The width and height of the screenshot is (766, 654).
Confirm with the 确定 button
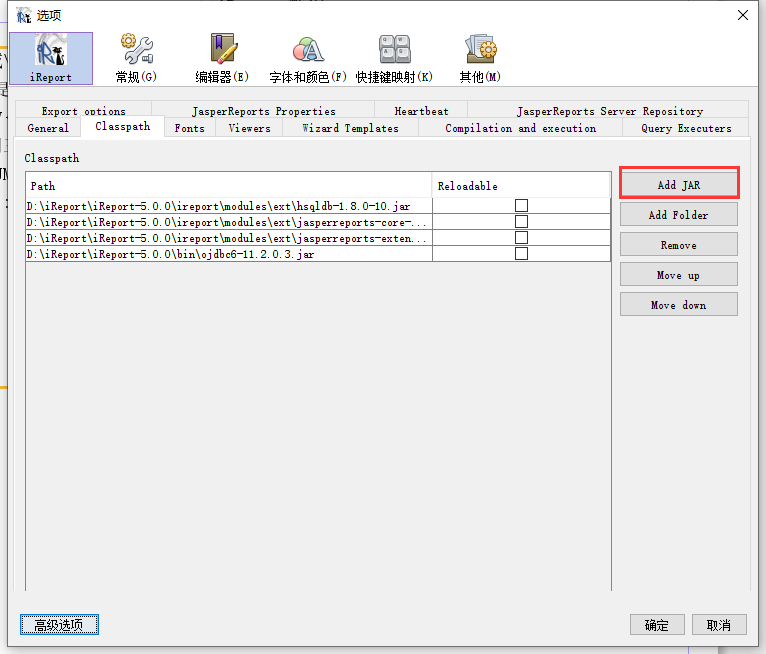click(657, 625)
